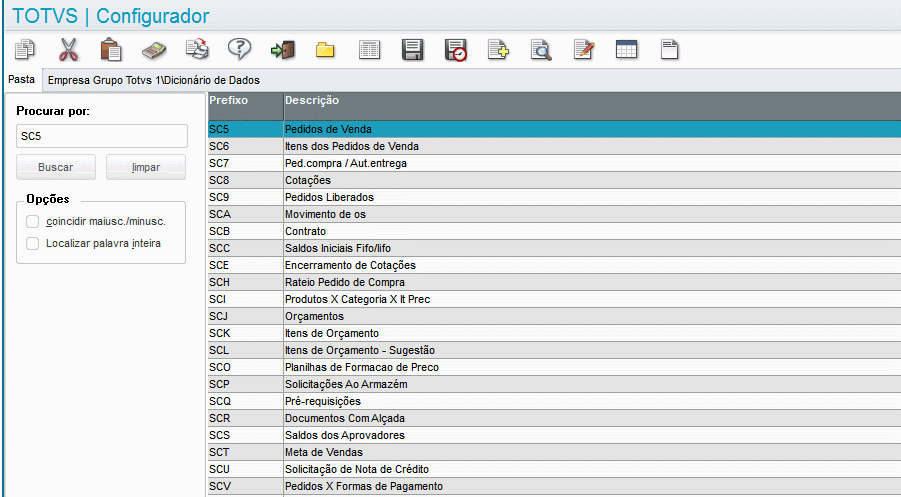Screen dimensions: 901x497
Task: Select the SCK Itens de Orçamento row
Action: tap(554, 333)
